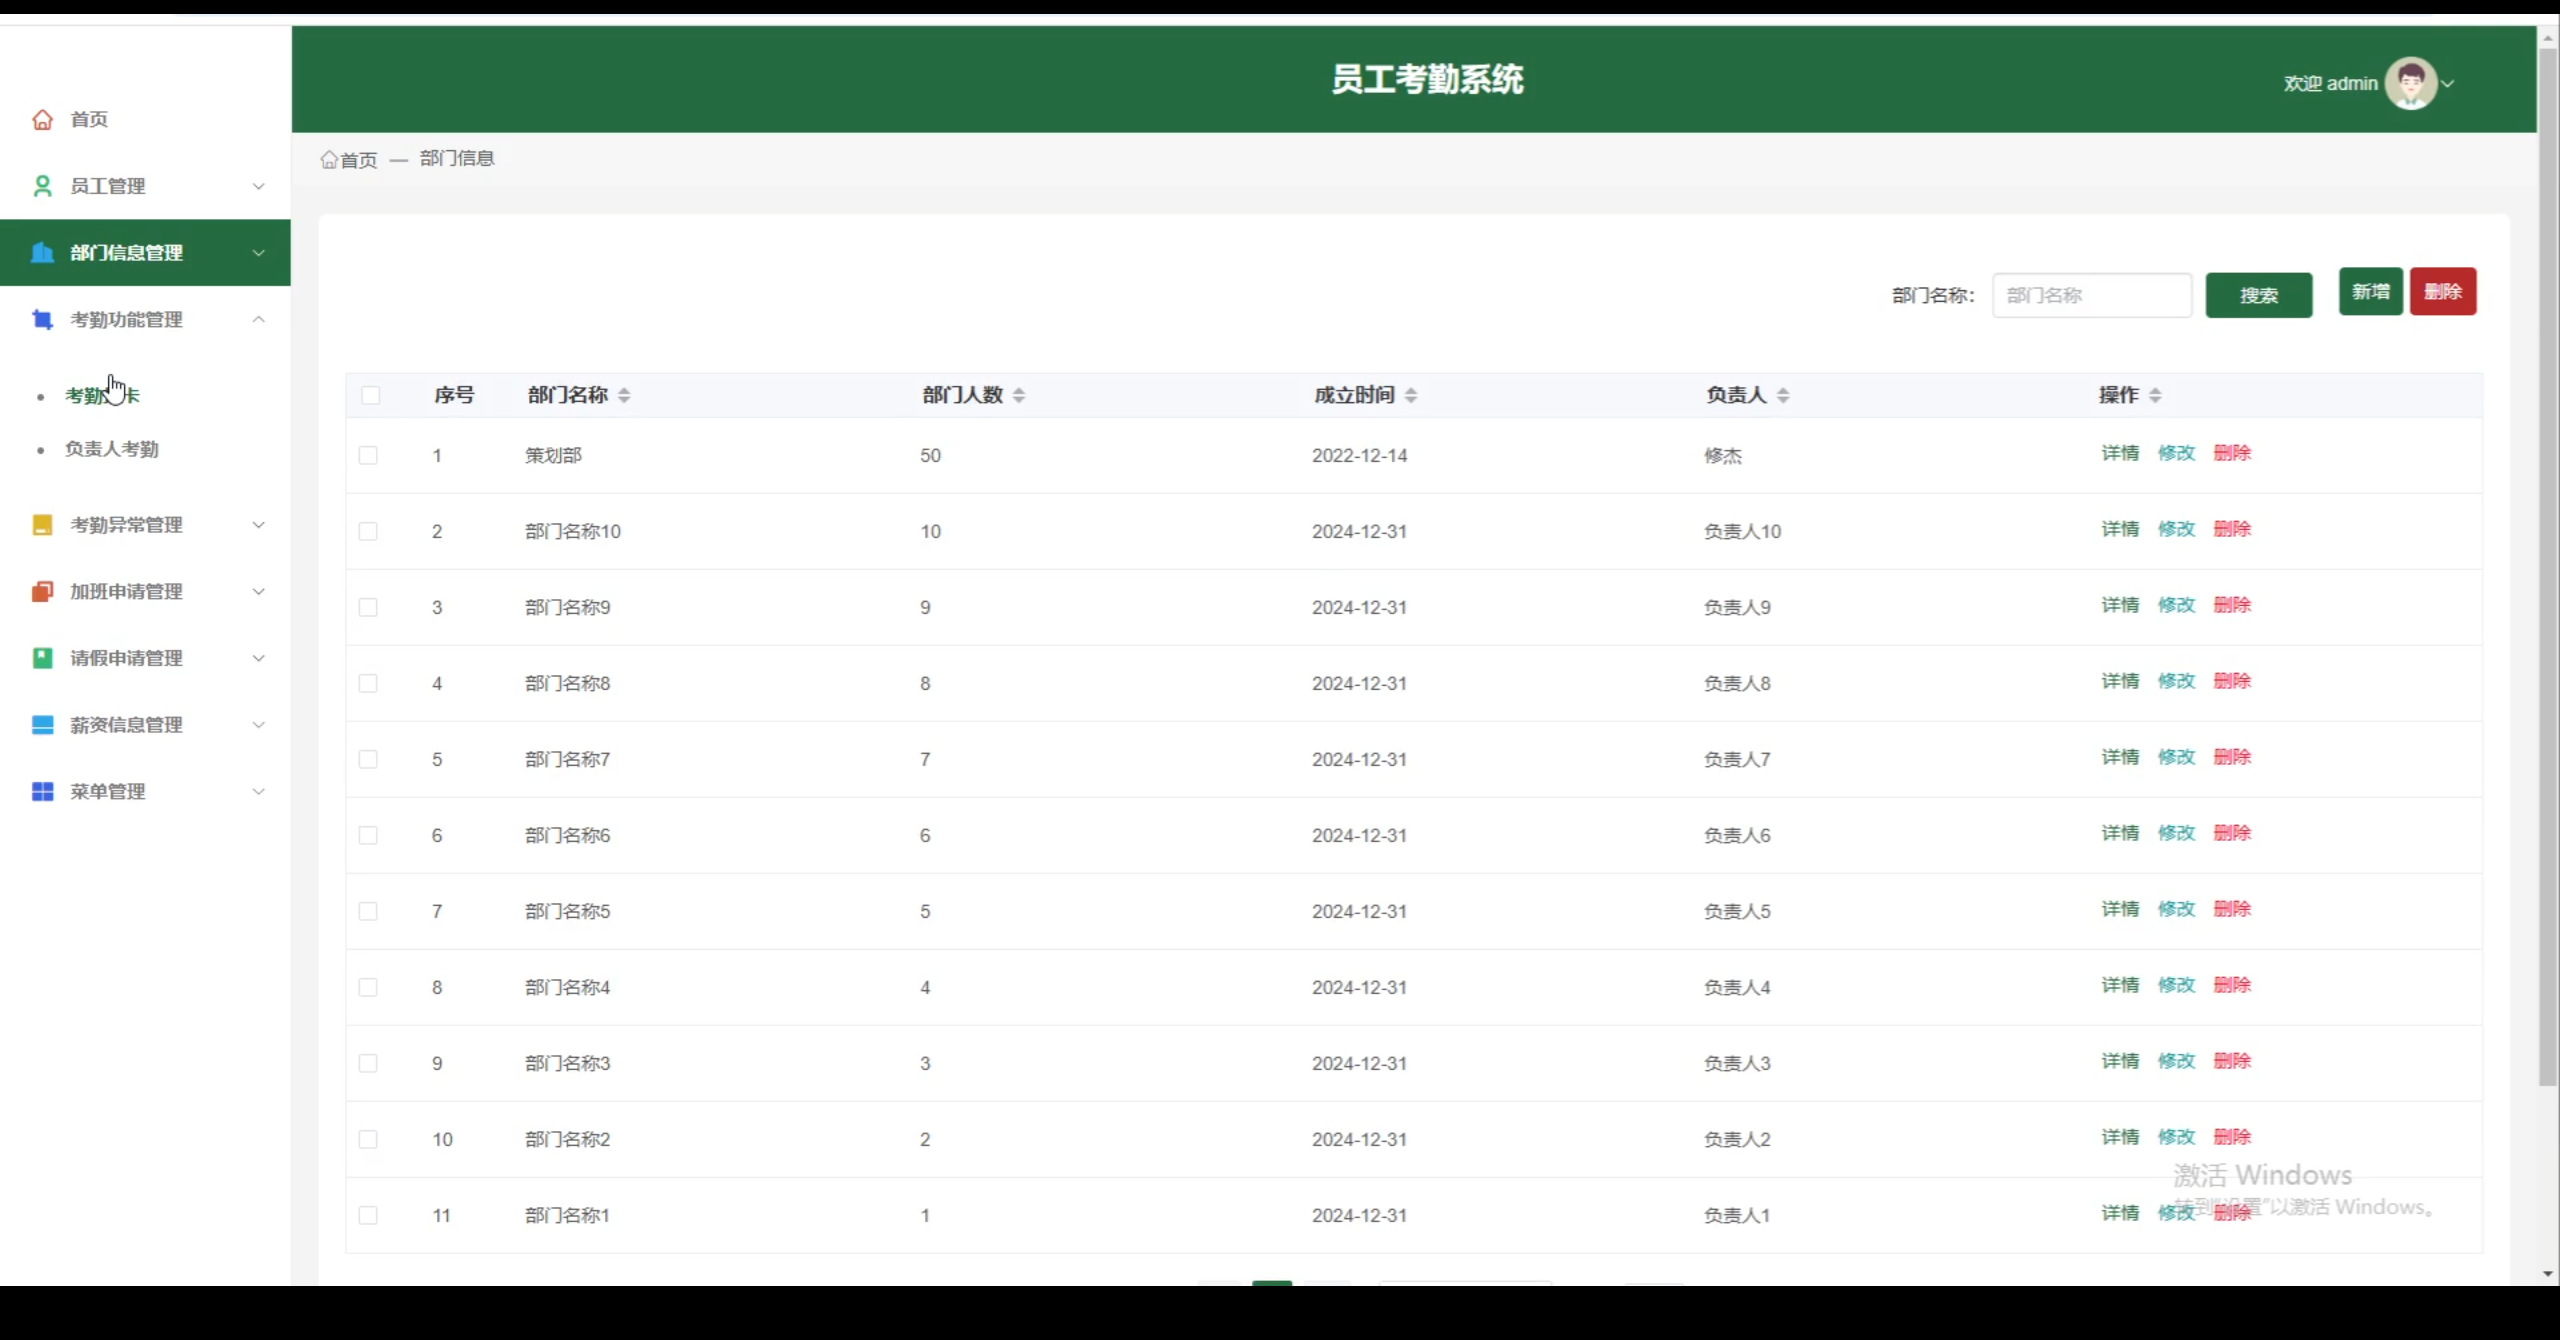The height and width of the screenshot is (1340, 2560).
Task: Click 修改 link for 部门名称10
Action: click(2176, 529)
